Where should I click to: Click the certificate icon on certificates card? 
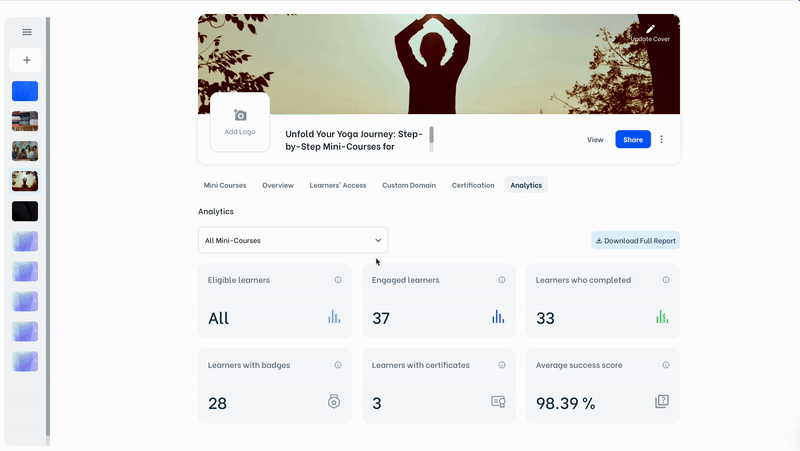[498, 402]
